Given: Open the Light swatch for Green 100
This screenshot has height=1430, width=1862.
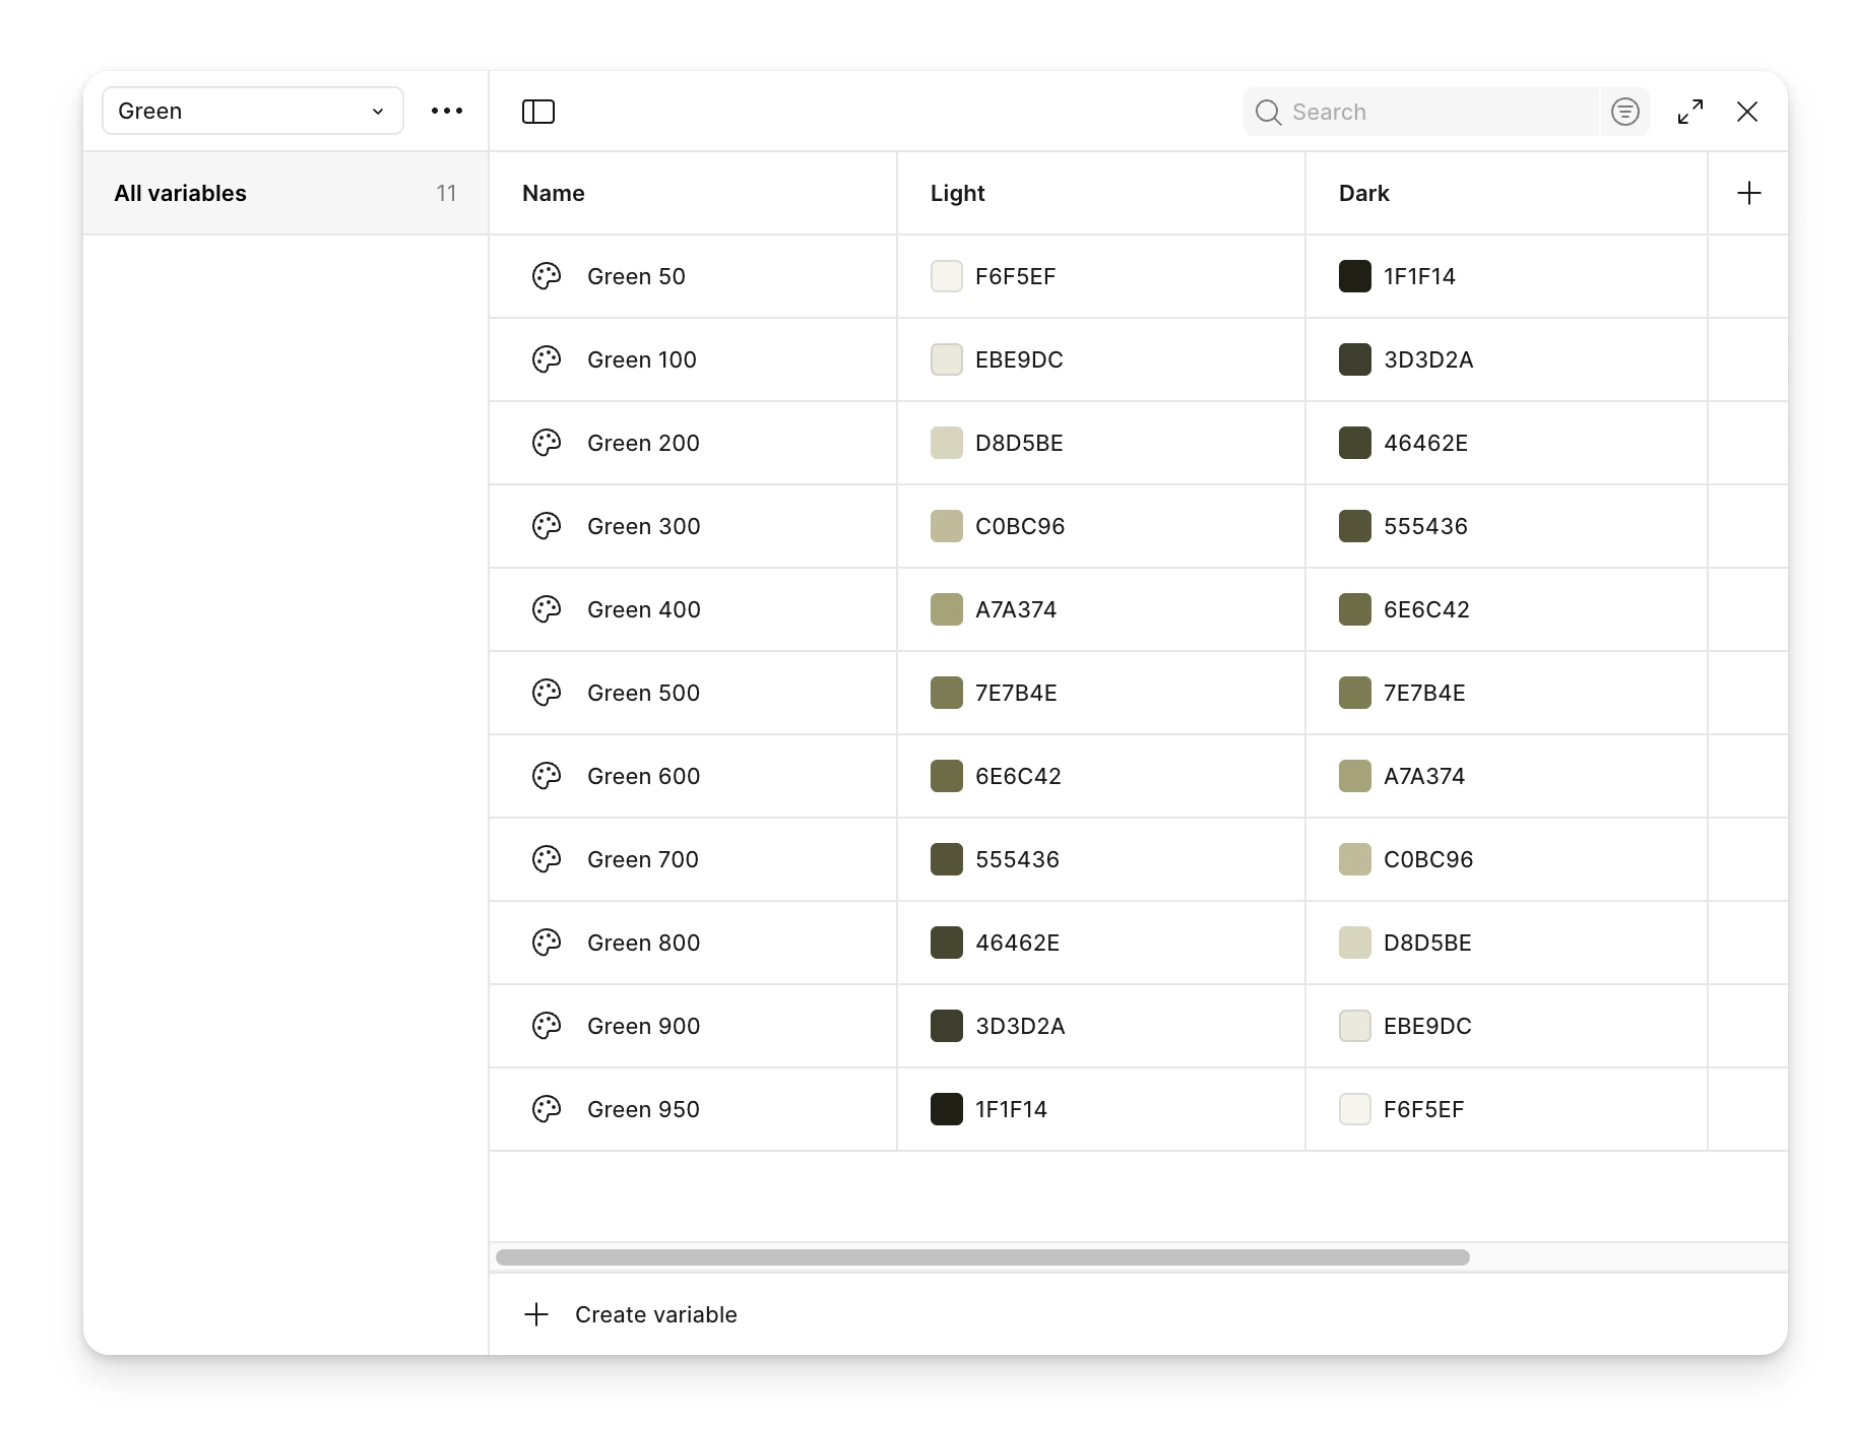Looking at the screenshot, I should (x=946, y=359).
